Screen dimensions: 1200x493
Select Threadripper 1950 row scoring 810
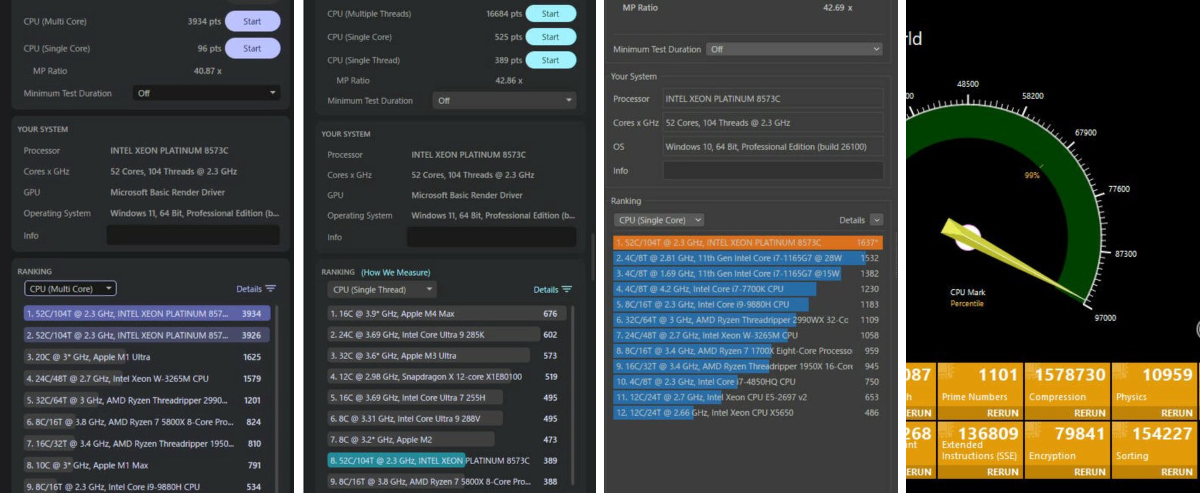pyautogui.click(x=147, y=443)
